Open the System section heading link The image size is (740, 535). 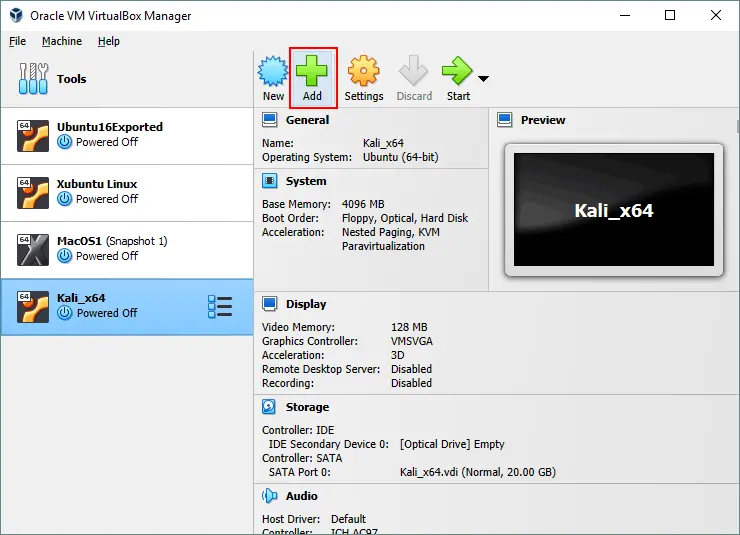tap(306, 181)
